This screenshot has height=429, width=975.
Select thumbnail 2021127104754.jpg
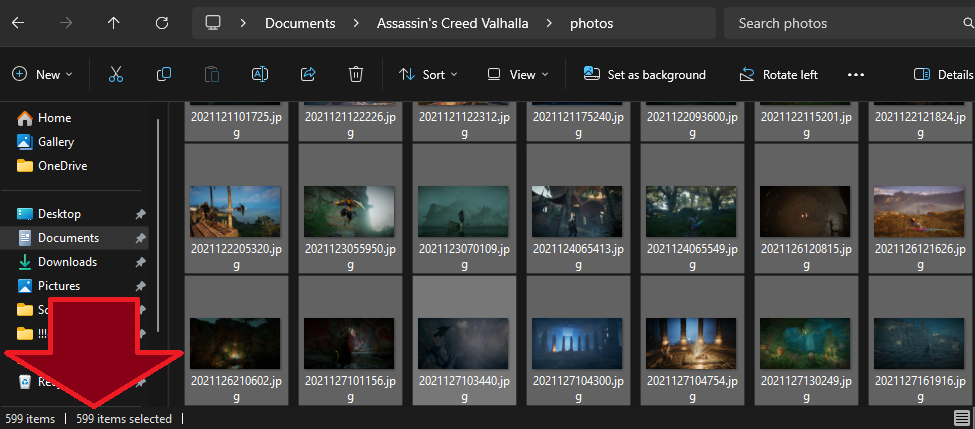(x=691, y=344)
